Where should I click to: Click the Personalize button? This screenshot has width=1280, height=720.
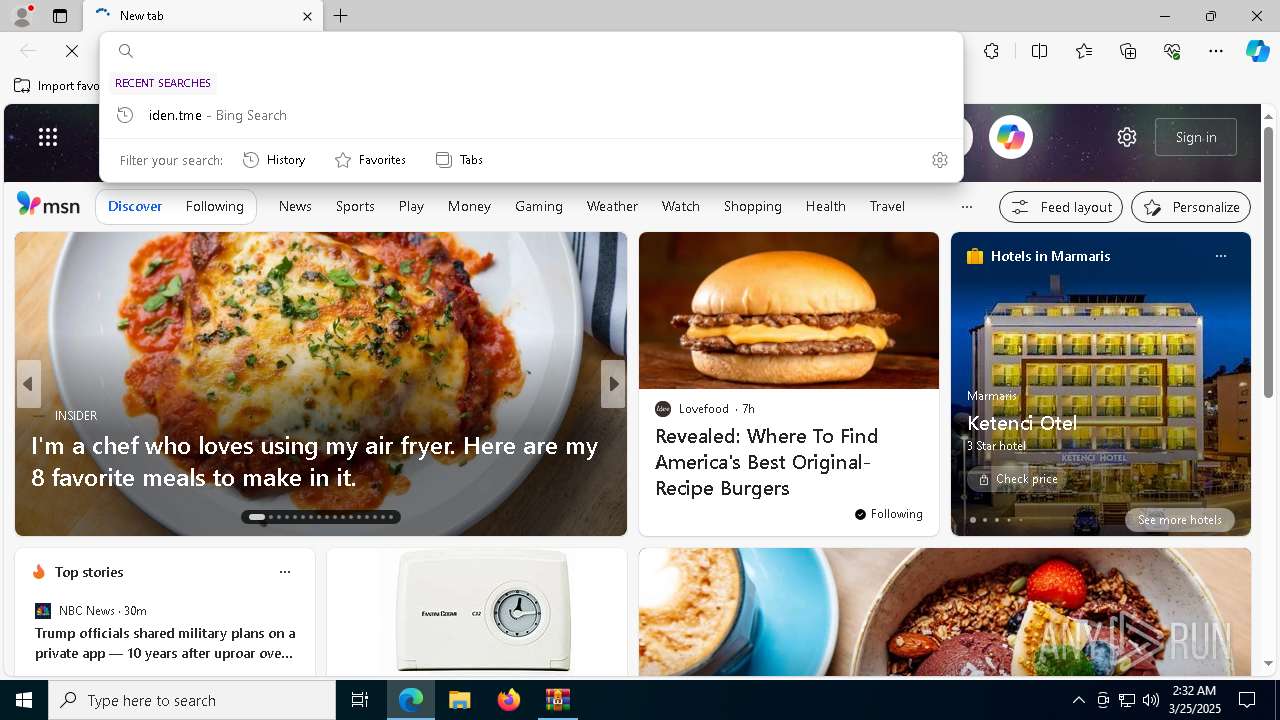pos(1191,207)
